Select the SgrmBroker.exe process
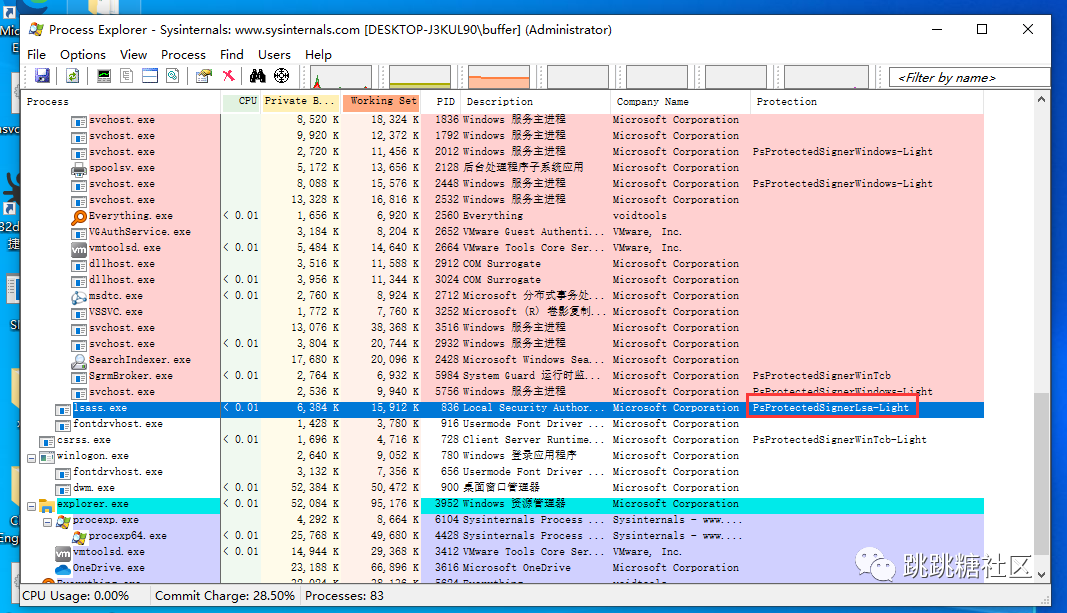The height and width of the screenshot is (613, 1067). click(x=131, y=376)
